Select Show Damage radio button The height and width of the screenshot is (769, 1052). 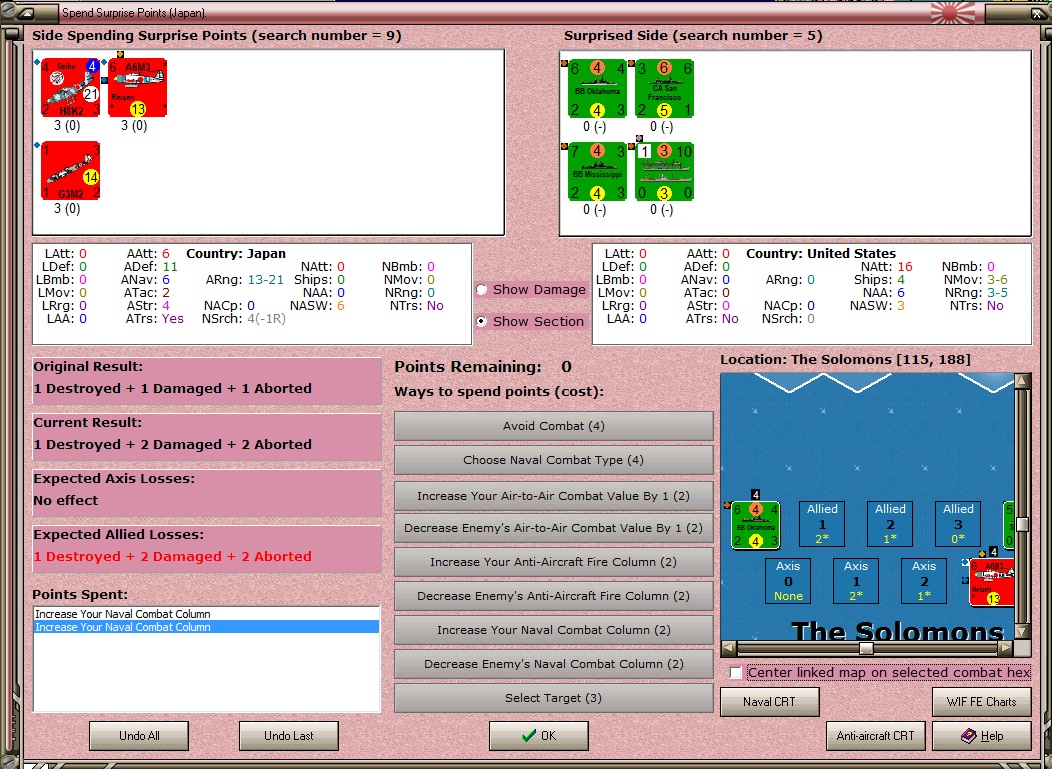tap(481, 290)
